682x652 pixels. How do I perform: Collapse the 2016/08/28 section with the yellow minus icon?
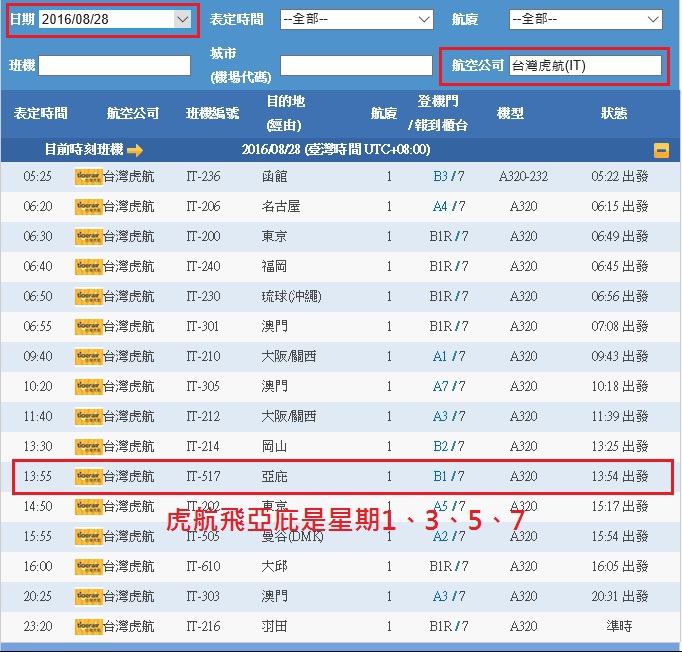(x=661, y=150)
